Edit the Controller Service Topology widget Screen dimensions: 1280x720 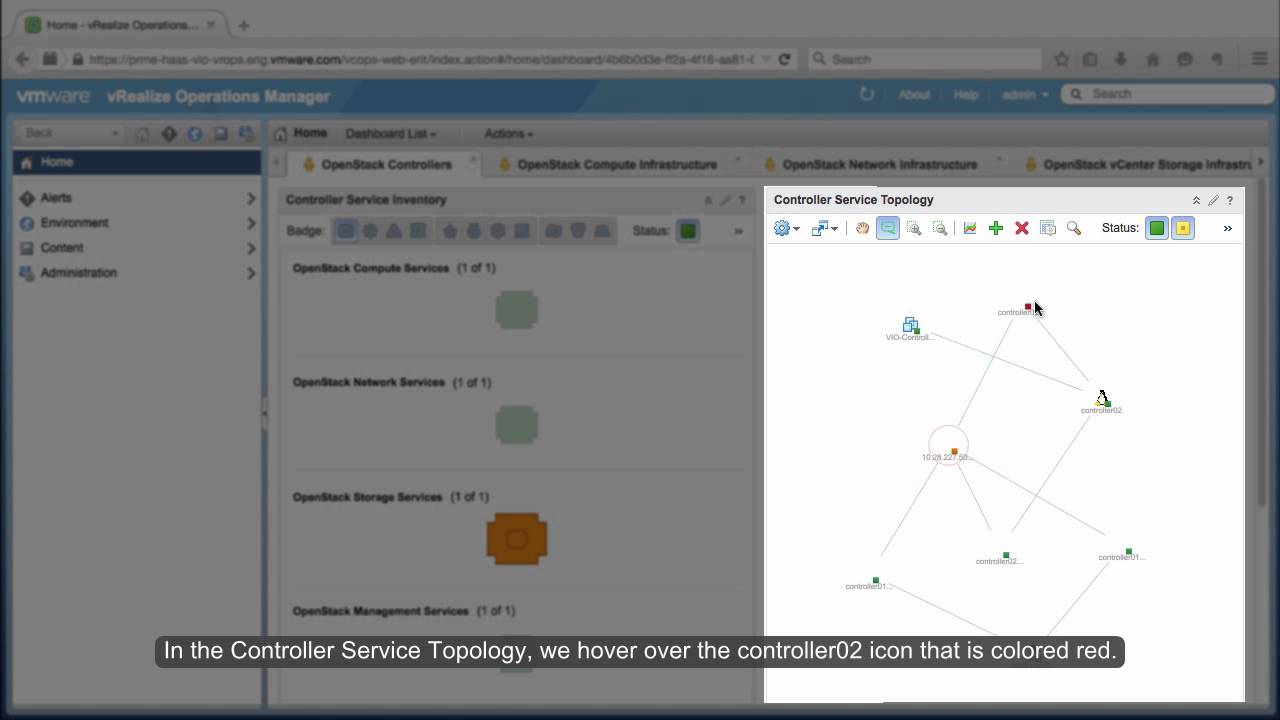tap(1213, 200)
